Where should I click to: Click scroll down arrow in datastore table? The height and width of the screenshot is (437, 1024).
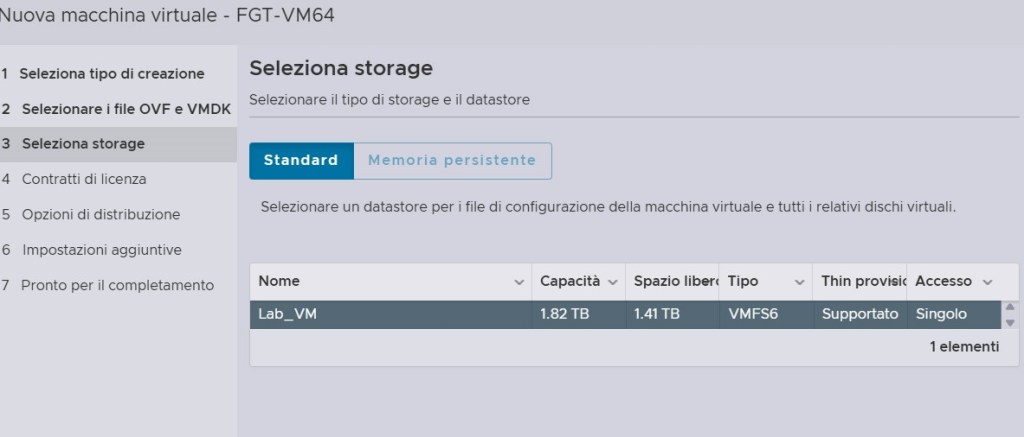(1009, 322)
